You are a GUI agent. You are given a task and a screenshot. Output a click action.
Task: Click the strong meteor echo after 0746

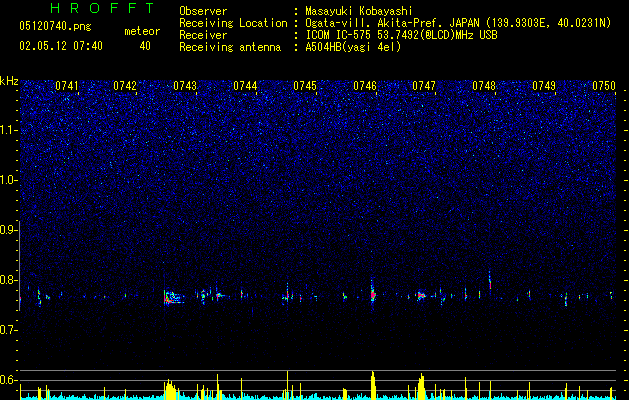pos(373,295)
